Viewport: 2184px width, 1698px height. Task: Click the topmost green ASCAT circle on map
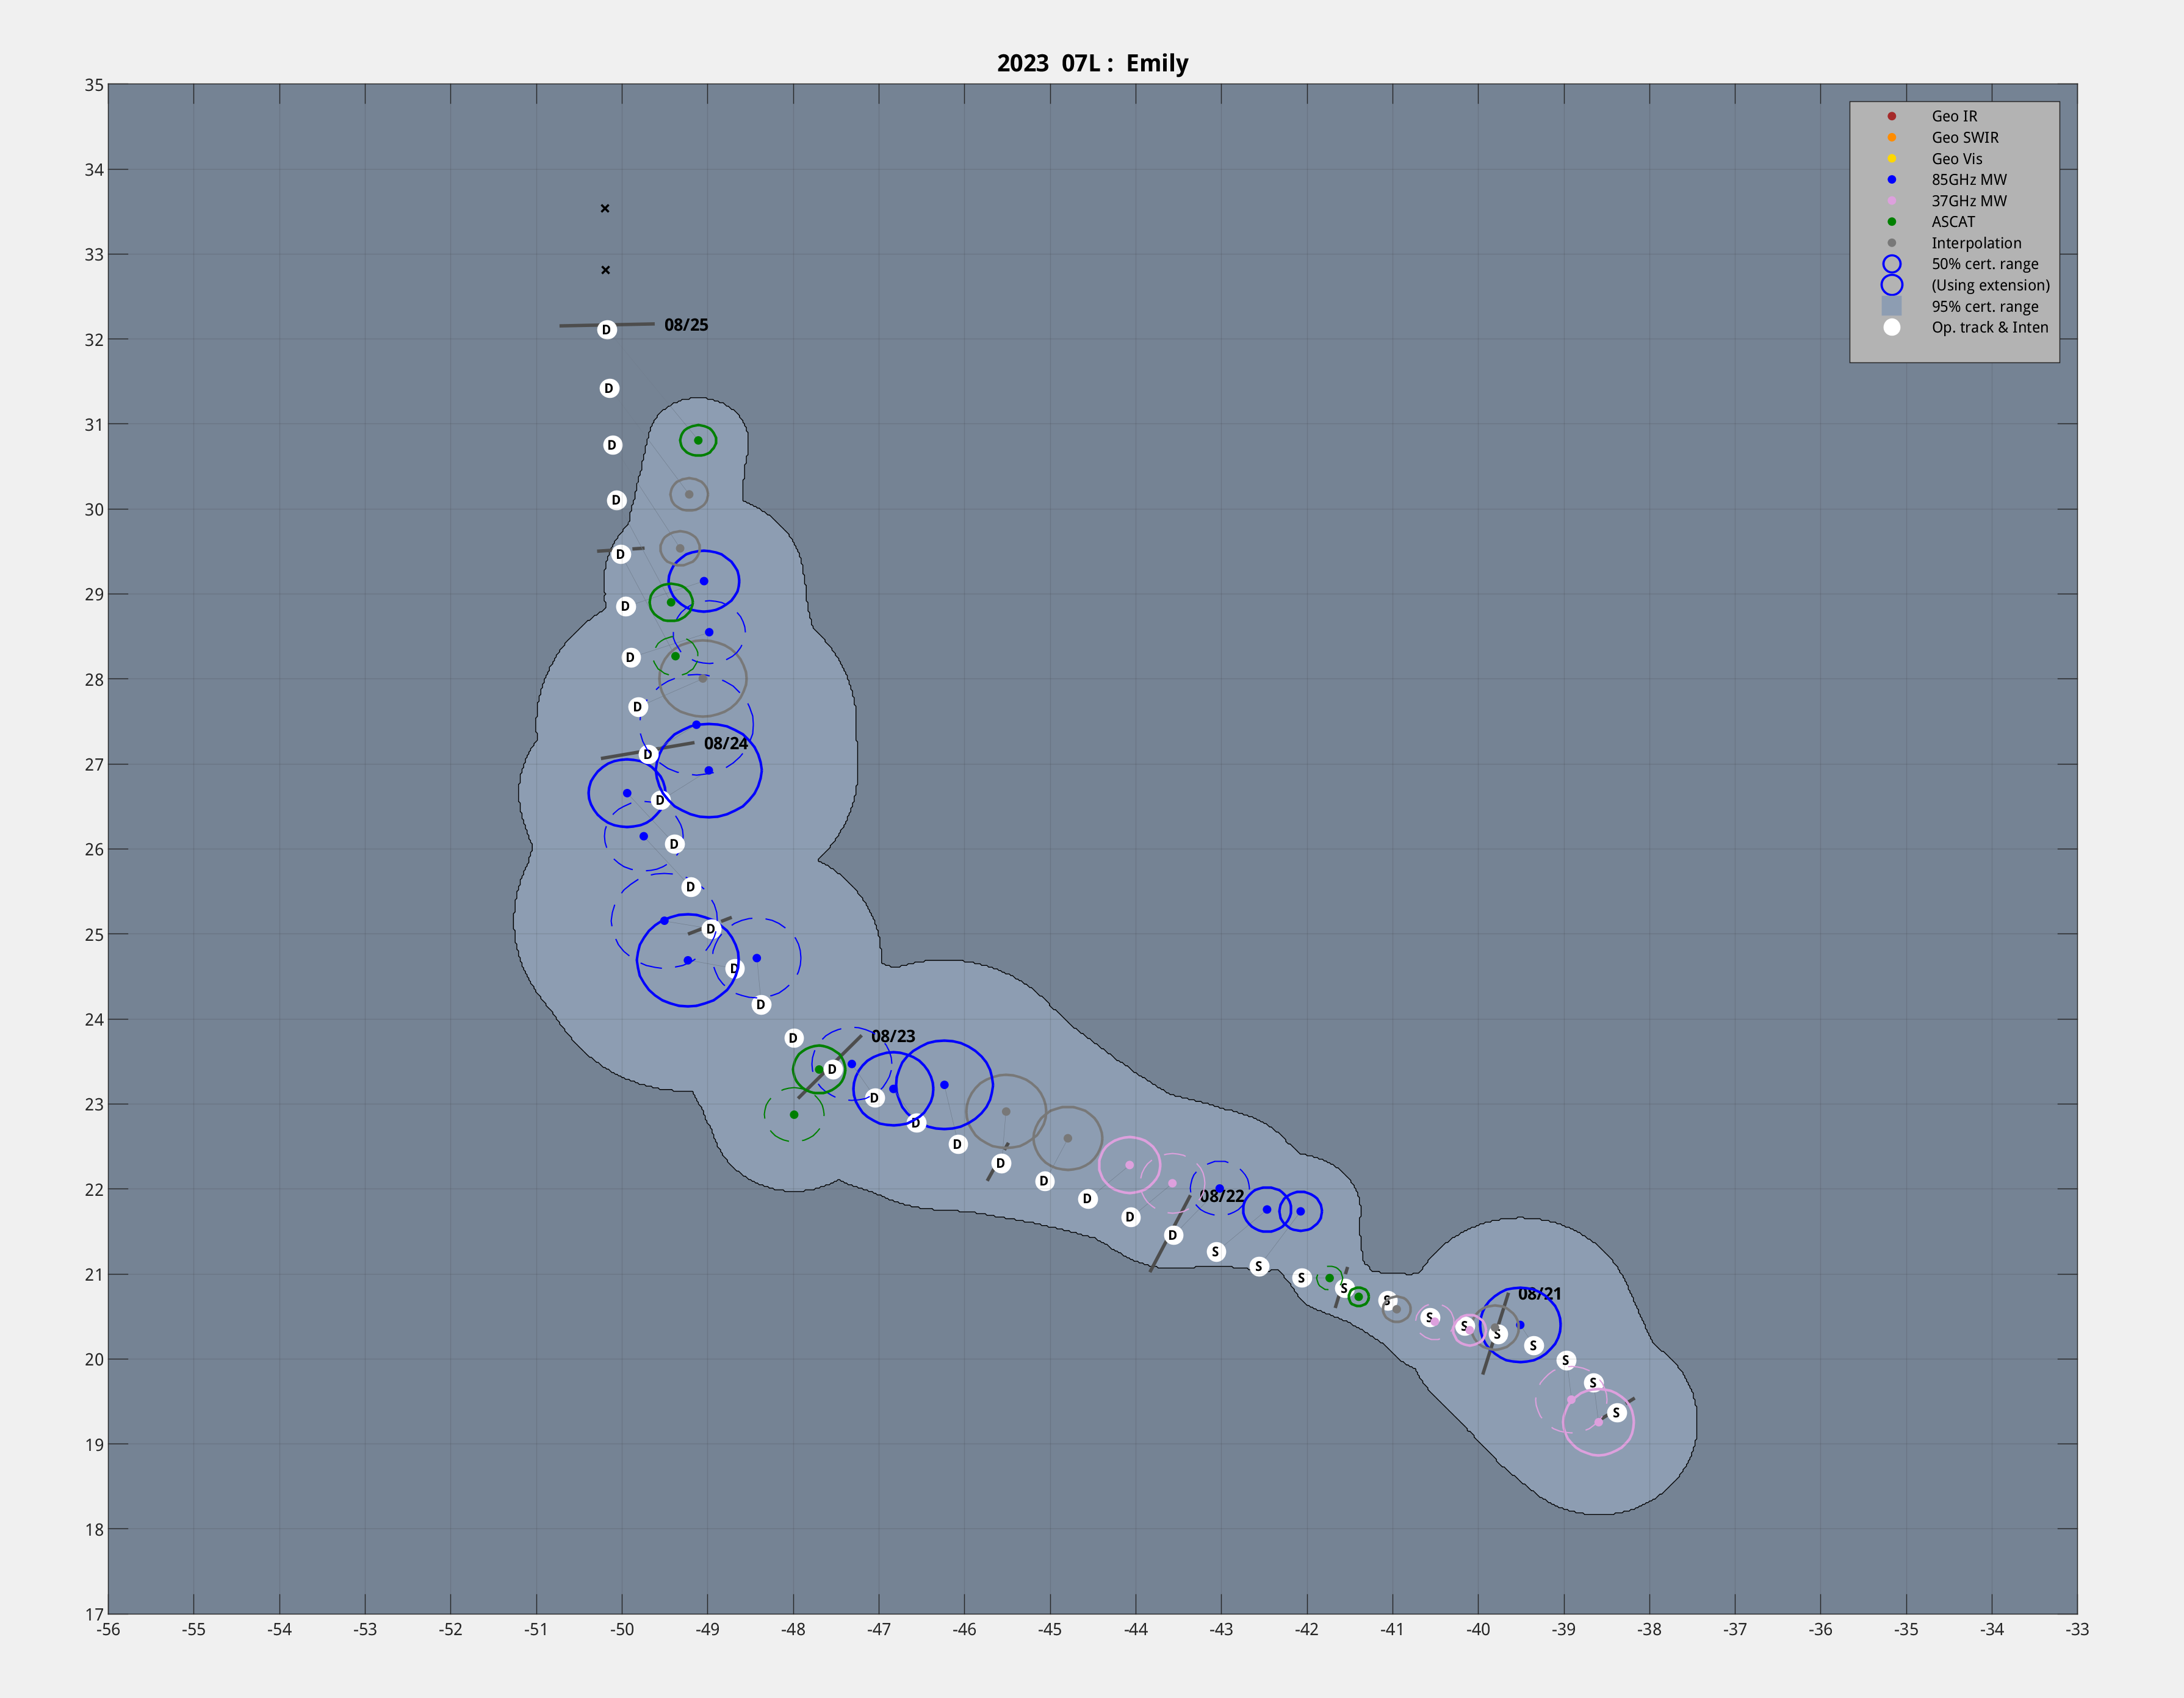point(698,440)
